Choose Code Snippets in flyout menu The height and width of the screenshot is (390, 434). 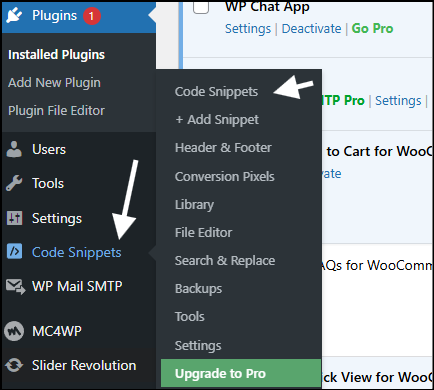tap(216, 92)
